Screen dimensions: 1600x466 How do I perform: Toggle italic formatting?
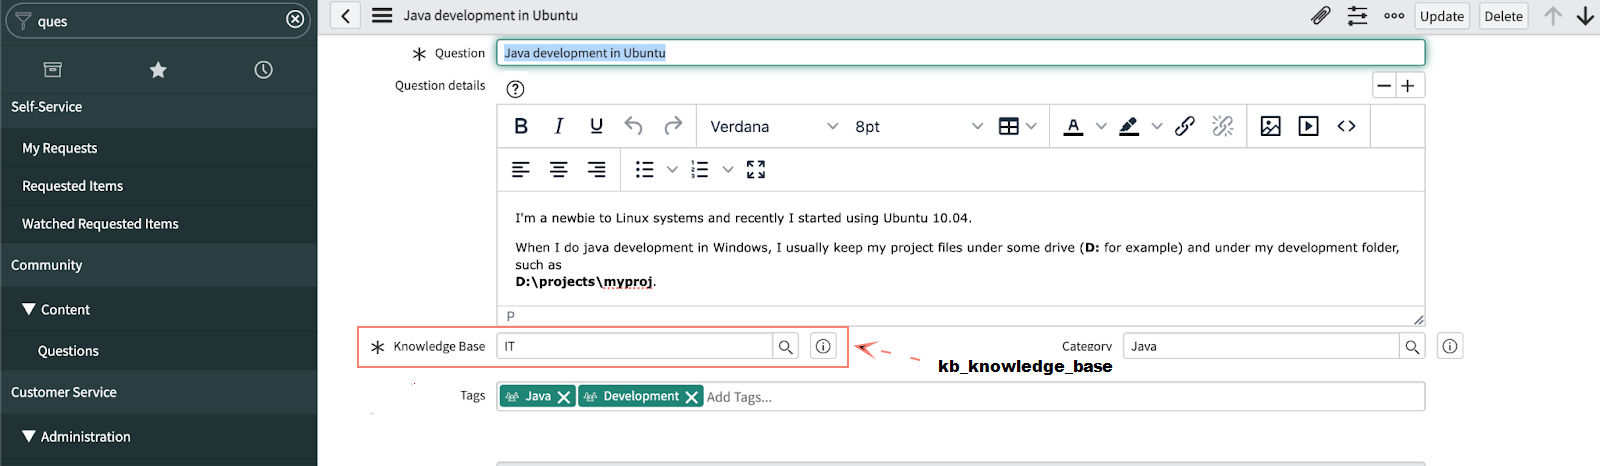[559, 126]
